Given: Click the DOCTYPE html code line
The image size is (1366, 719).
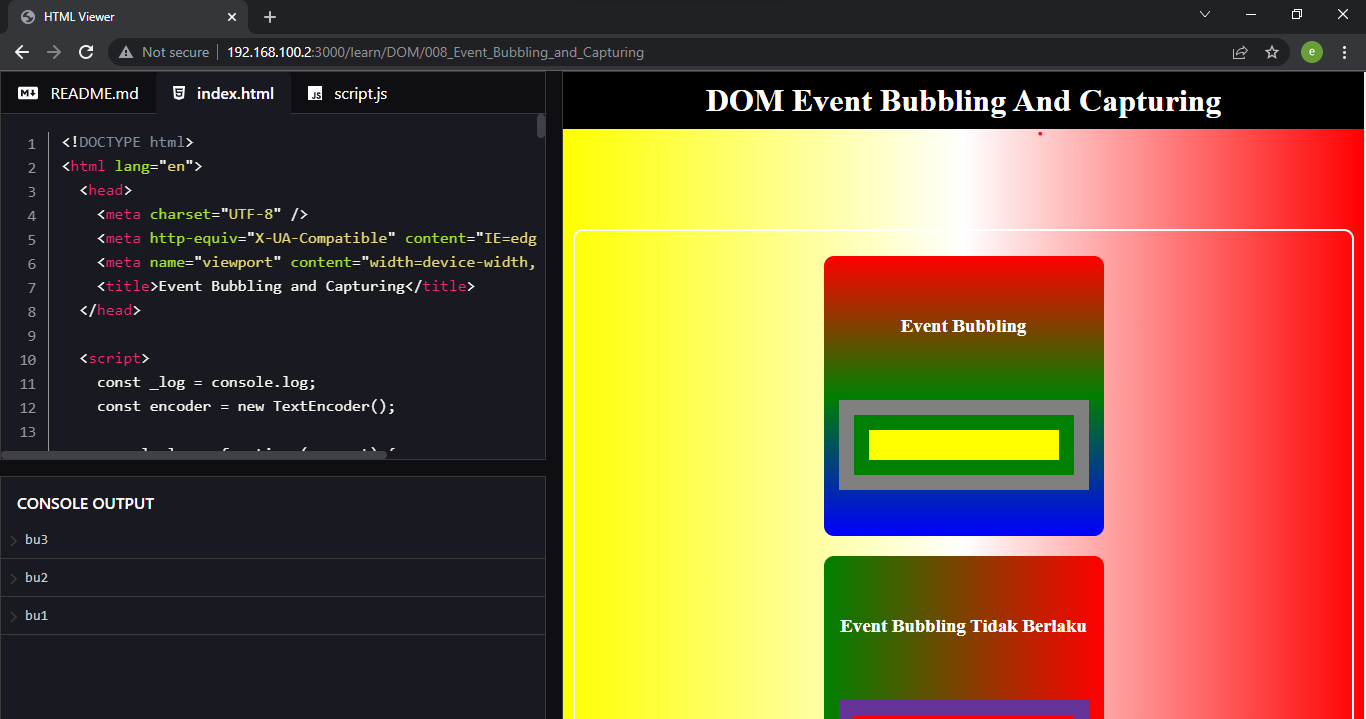Looking at the screenshot, I should [x=127, y=142].
